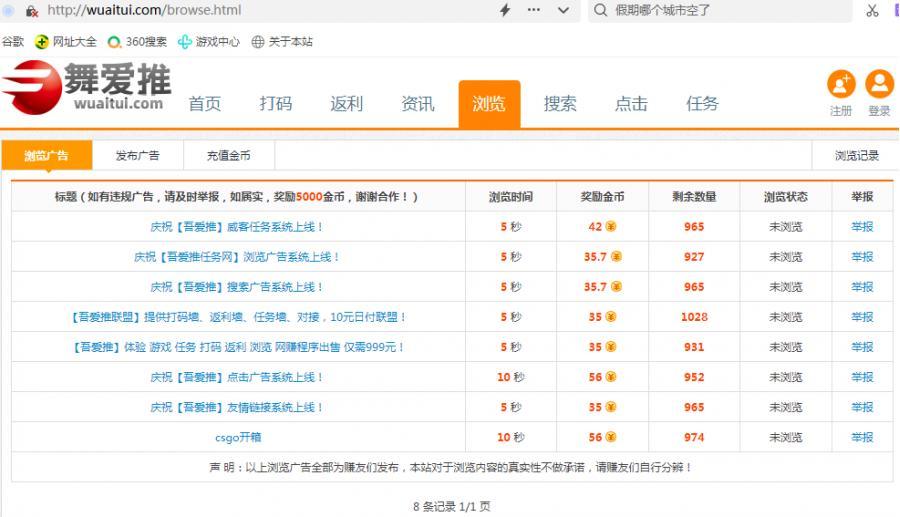The image size is (900, 517).
Task: Expand the address bar dropdown chevron
Action: 564,10
